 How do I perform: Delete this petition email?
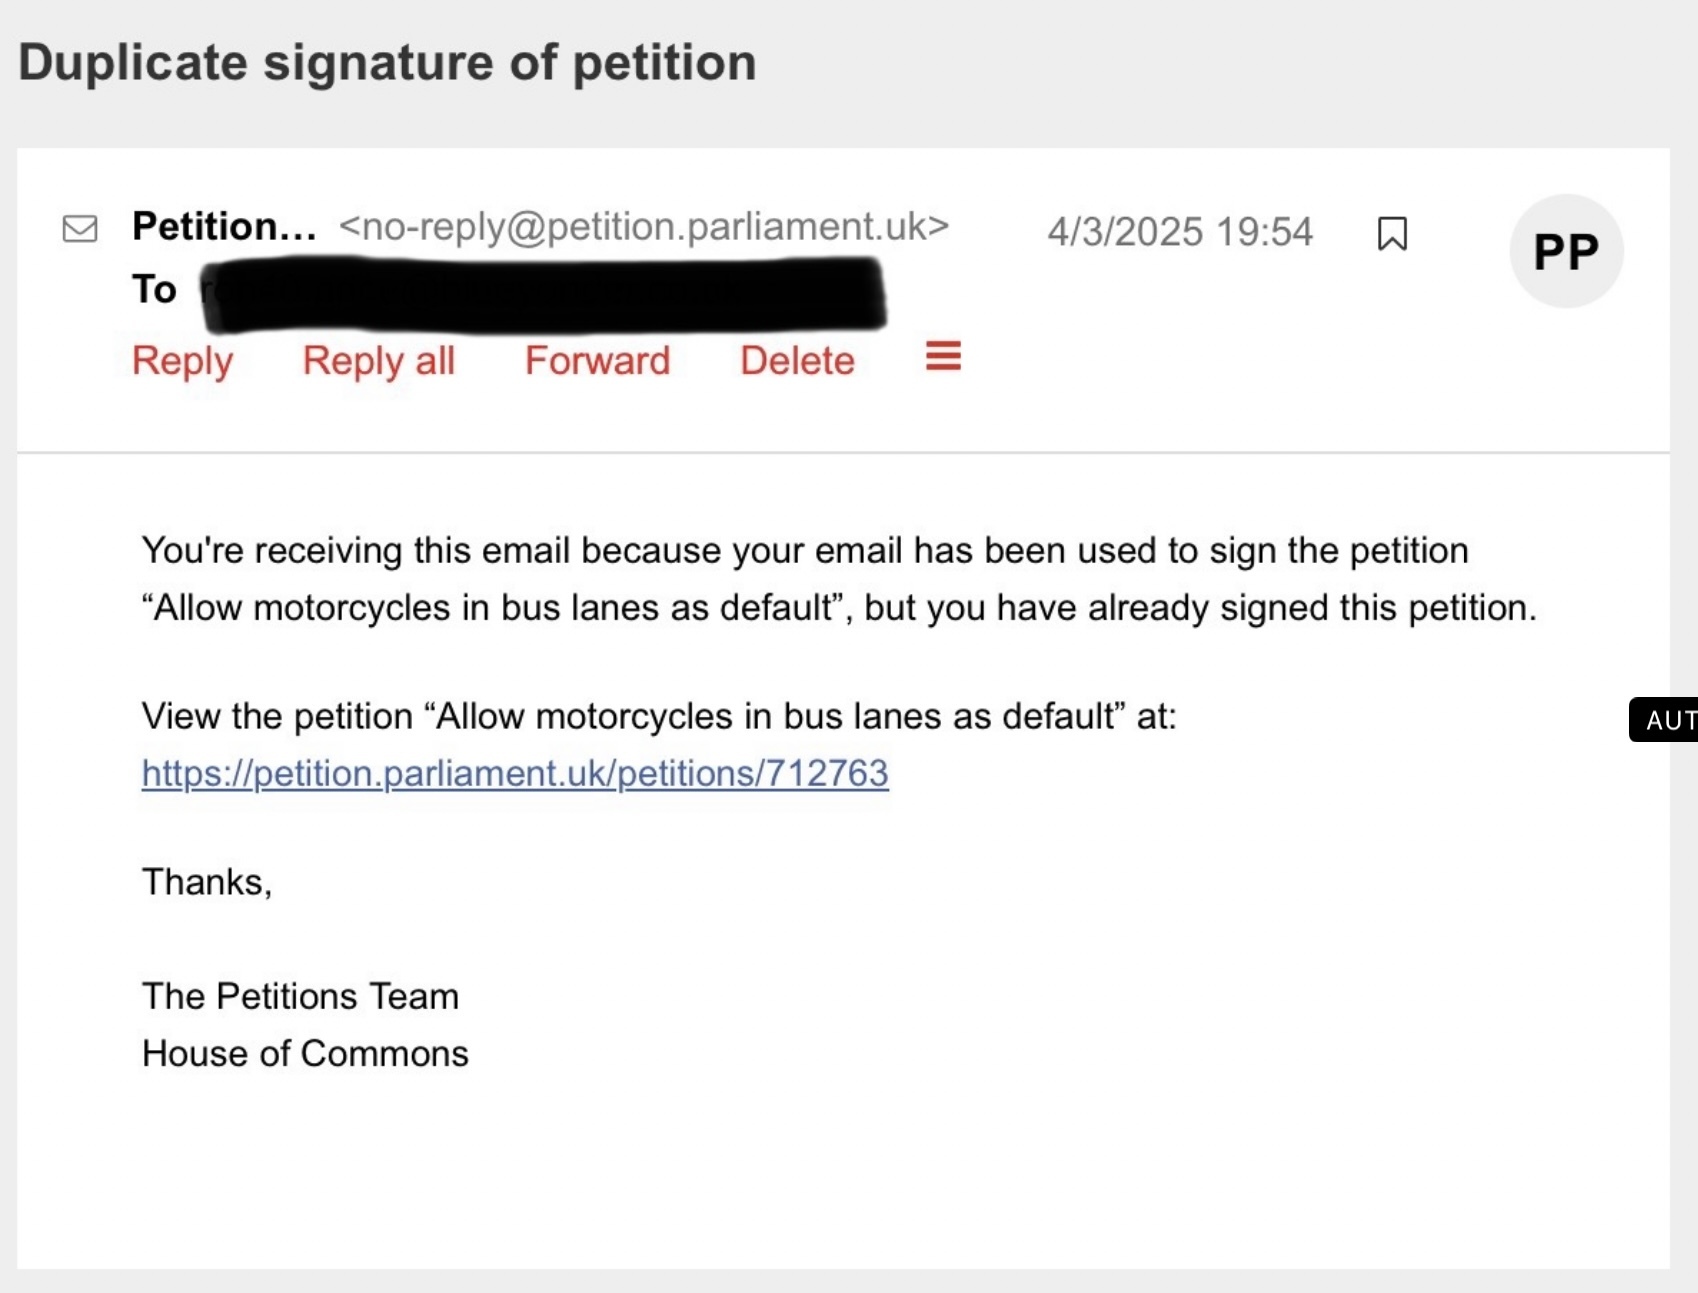797,361
